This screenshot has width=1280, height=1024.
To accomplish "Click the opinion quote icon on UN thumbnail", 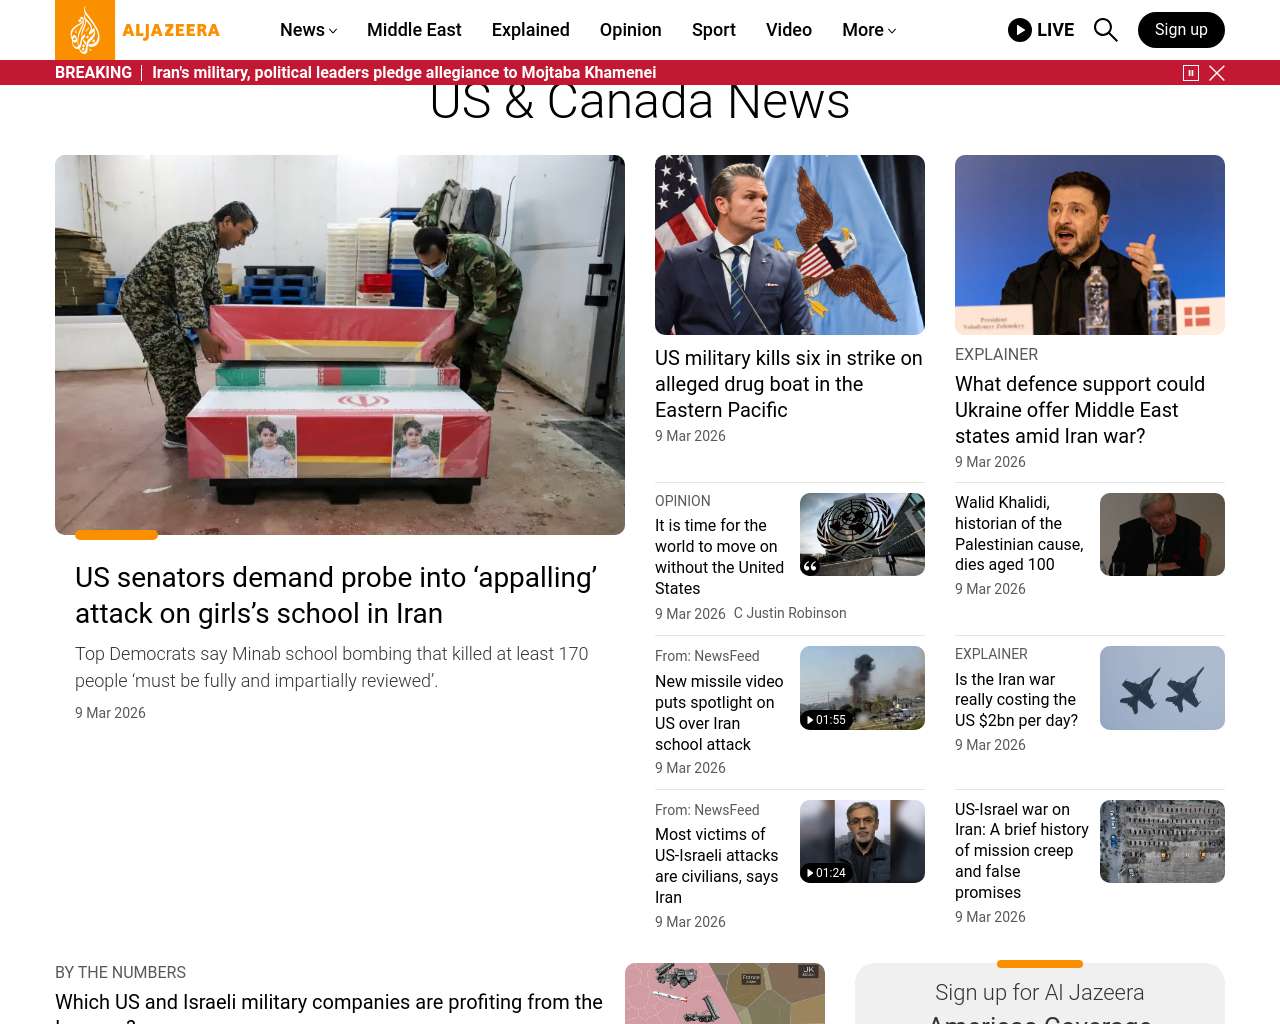I will coord(811,566).
